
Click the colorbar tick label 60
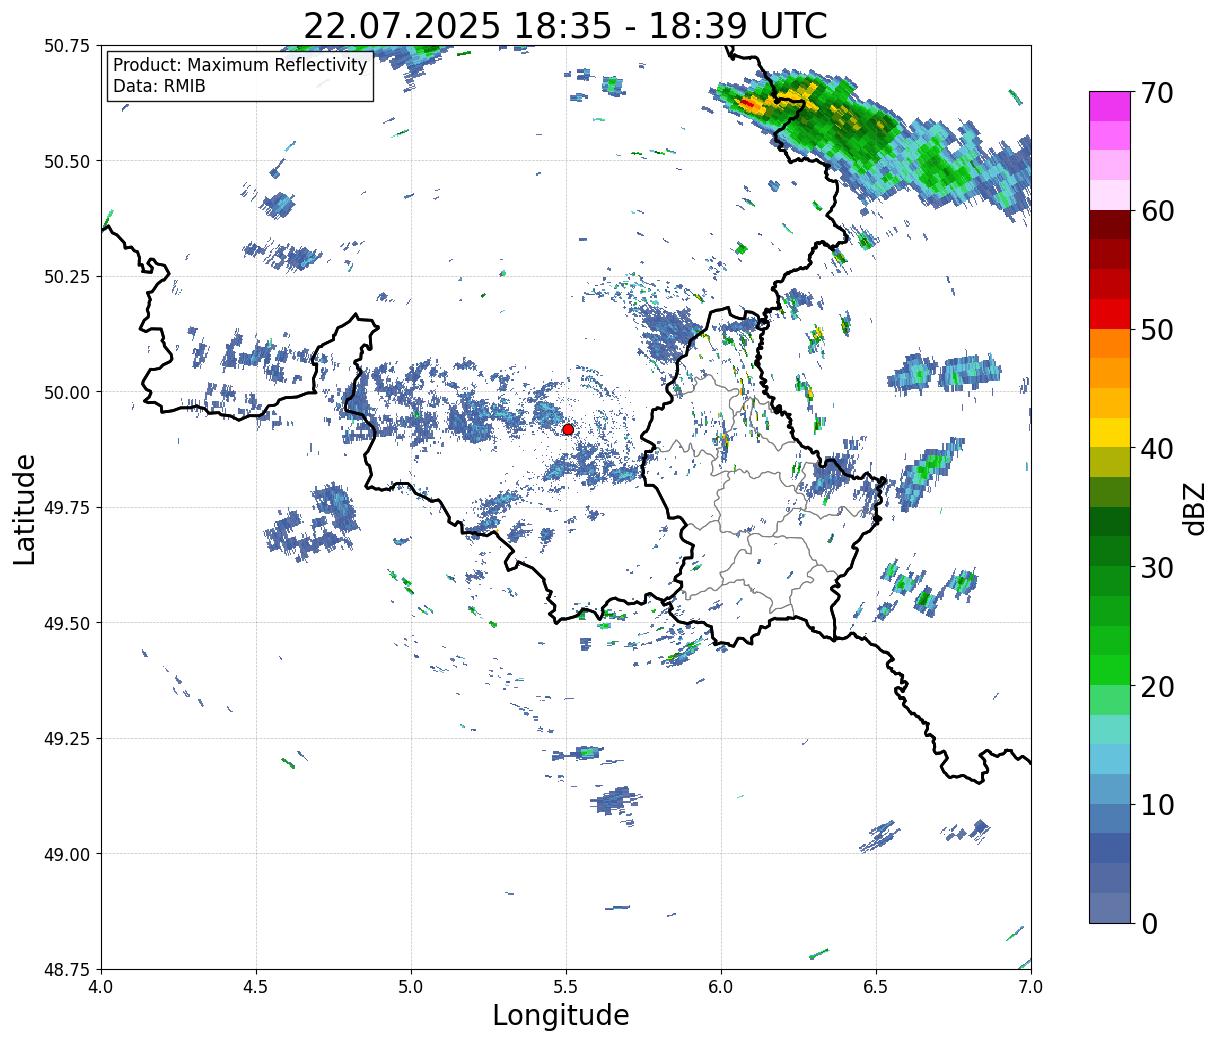(x=1157, y=211)
